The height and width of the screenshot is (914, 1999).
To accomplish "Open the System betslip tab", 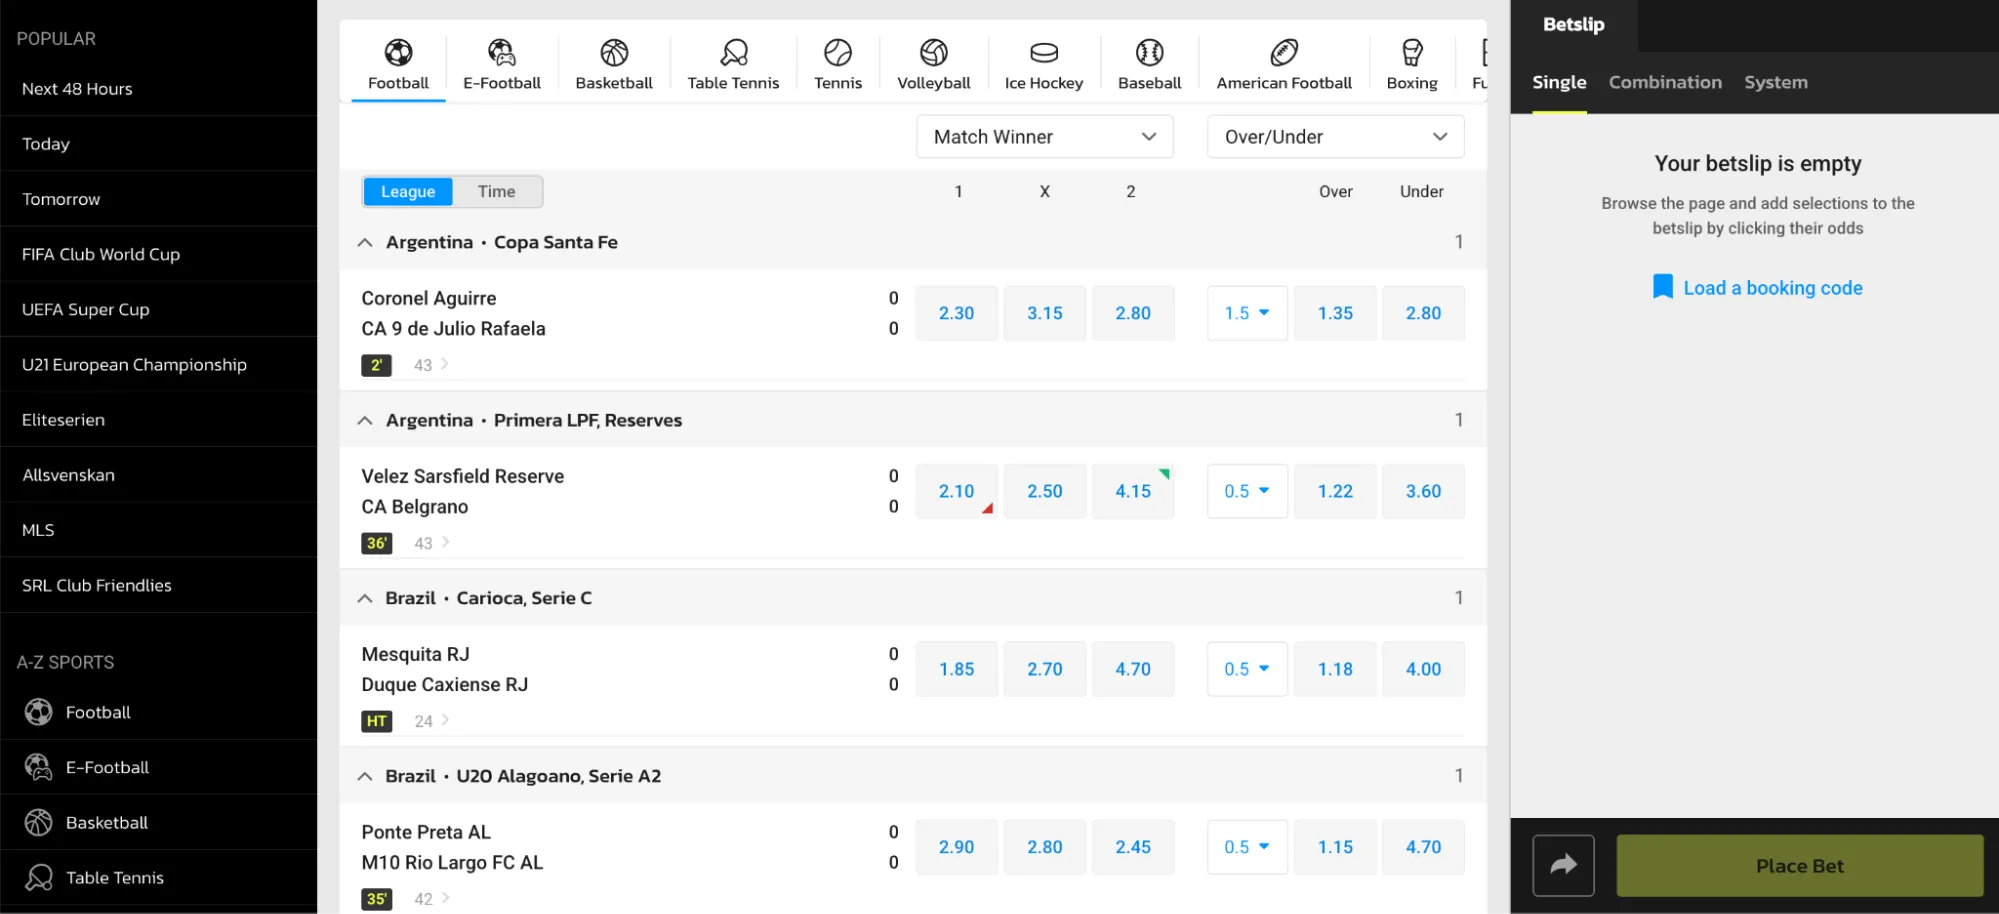I will point(1775,82).
